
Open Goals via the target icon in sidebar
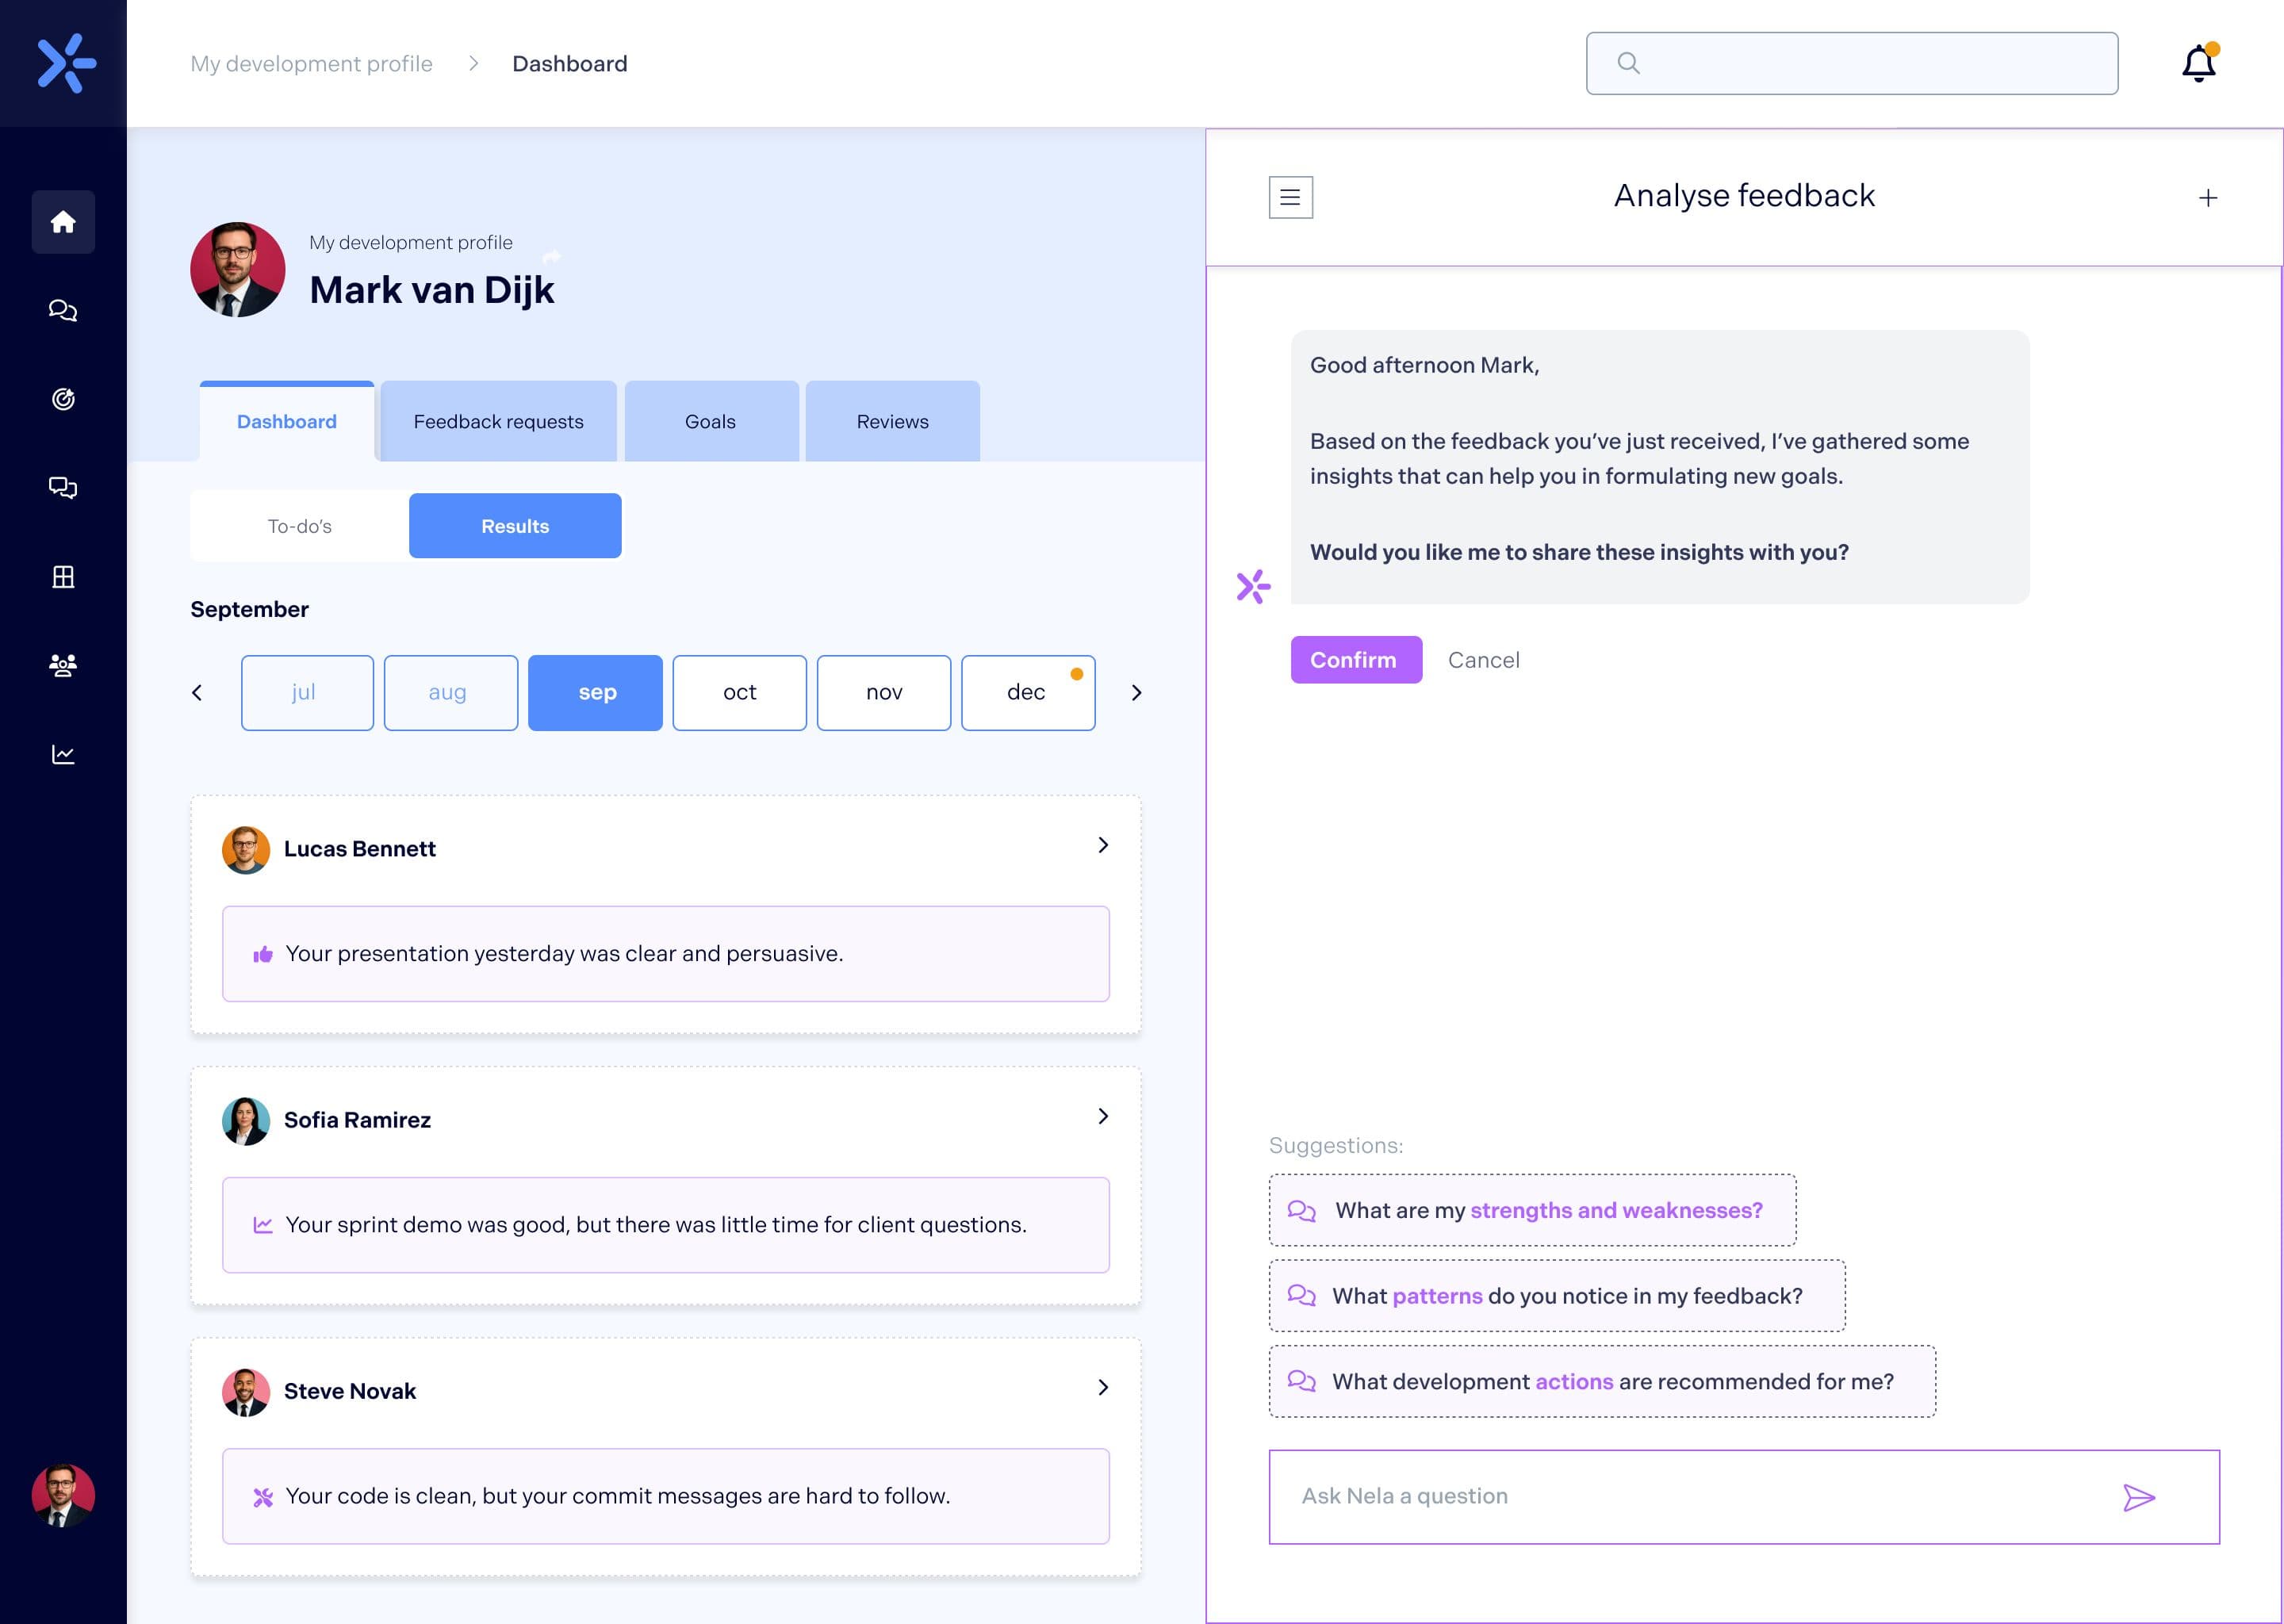tap(63, 398)
